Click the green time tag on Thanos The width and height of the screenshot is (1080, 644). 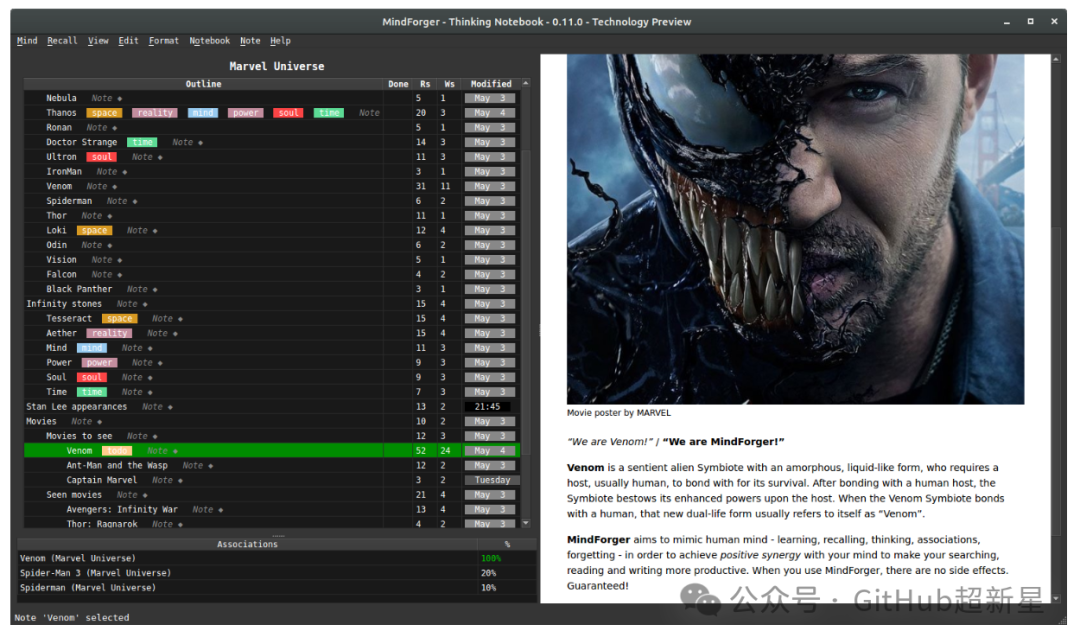pyautogui.click(x=329, y=113)
